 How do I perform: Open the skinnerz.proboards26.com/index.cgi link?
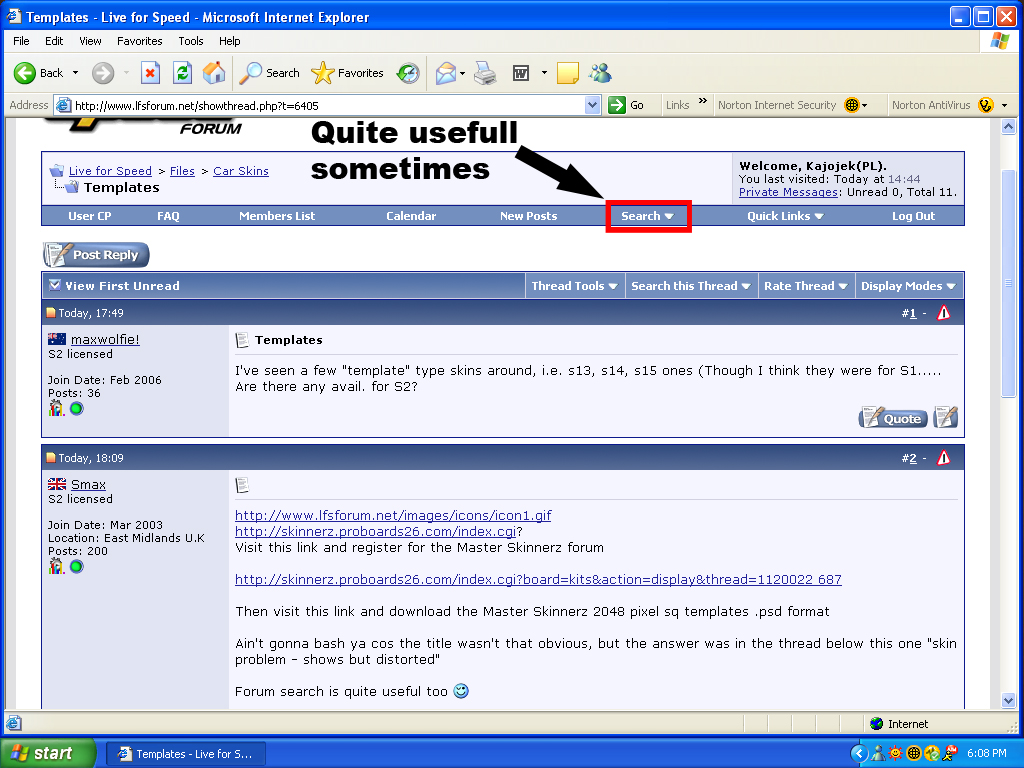pyautogui.click(x=376, y=532)
